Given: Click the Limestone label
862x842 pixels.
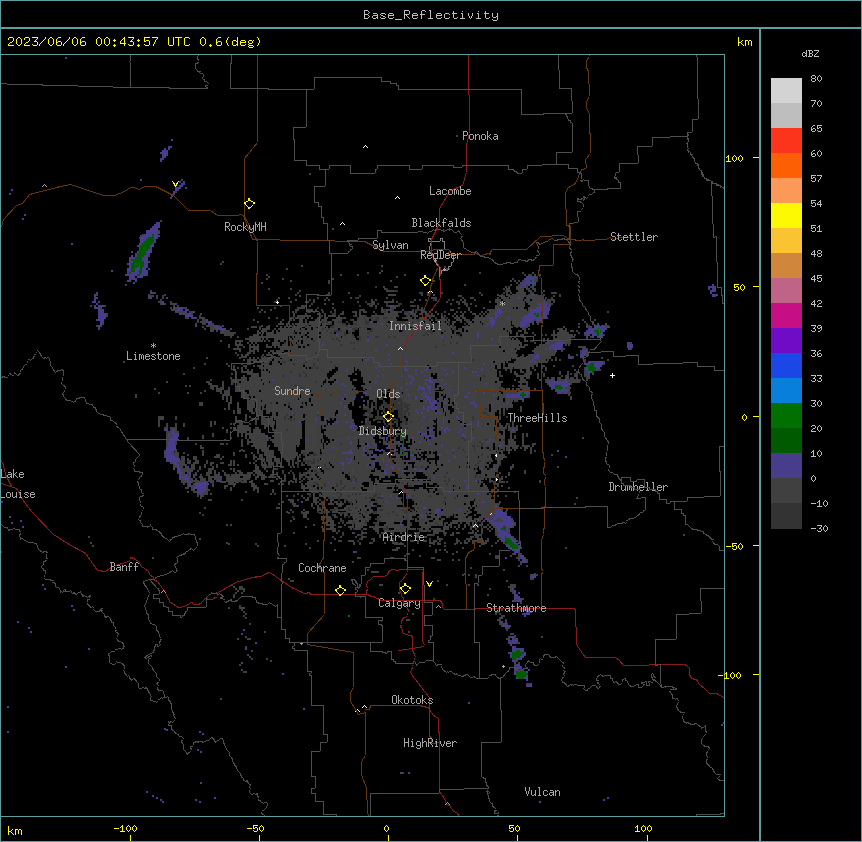Looking at the screenshot, I should [x=153, y=356].
